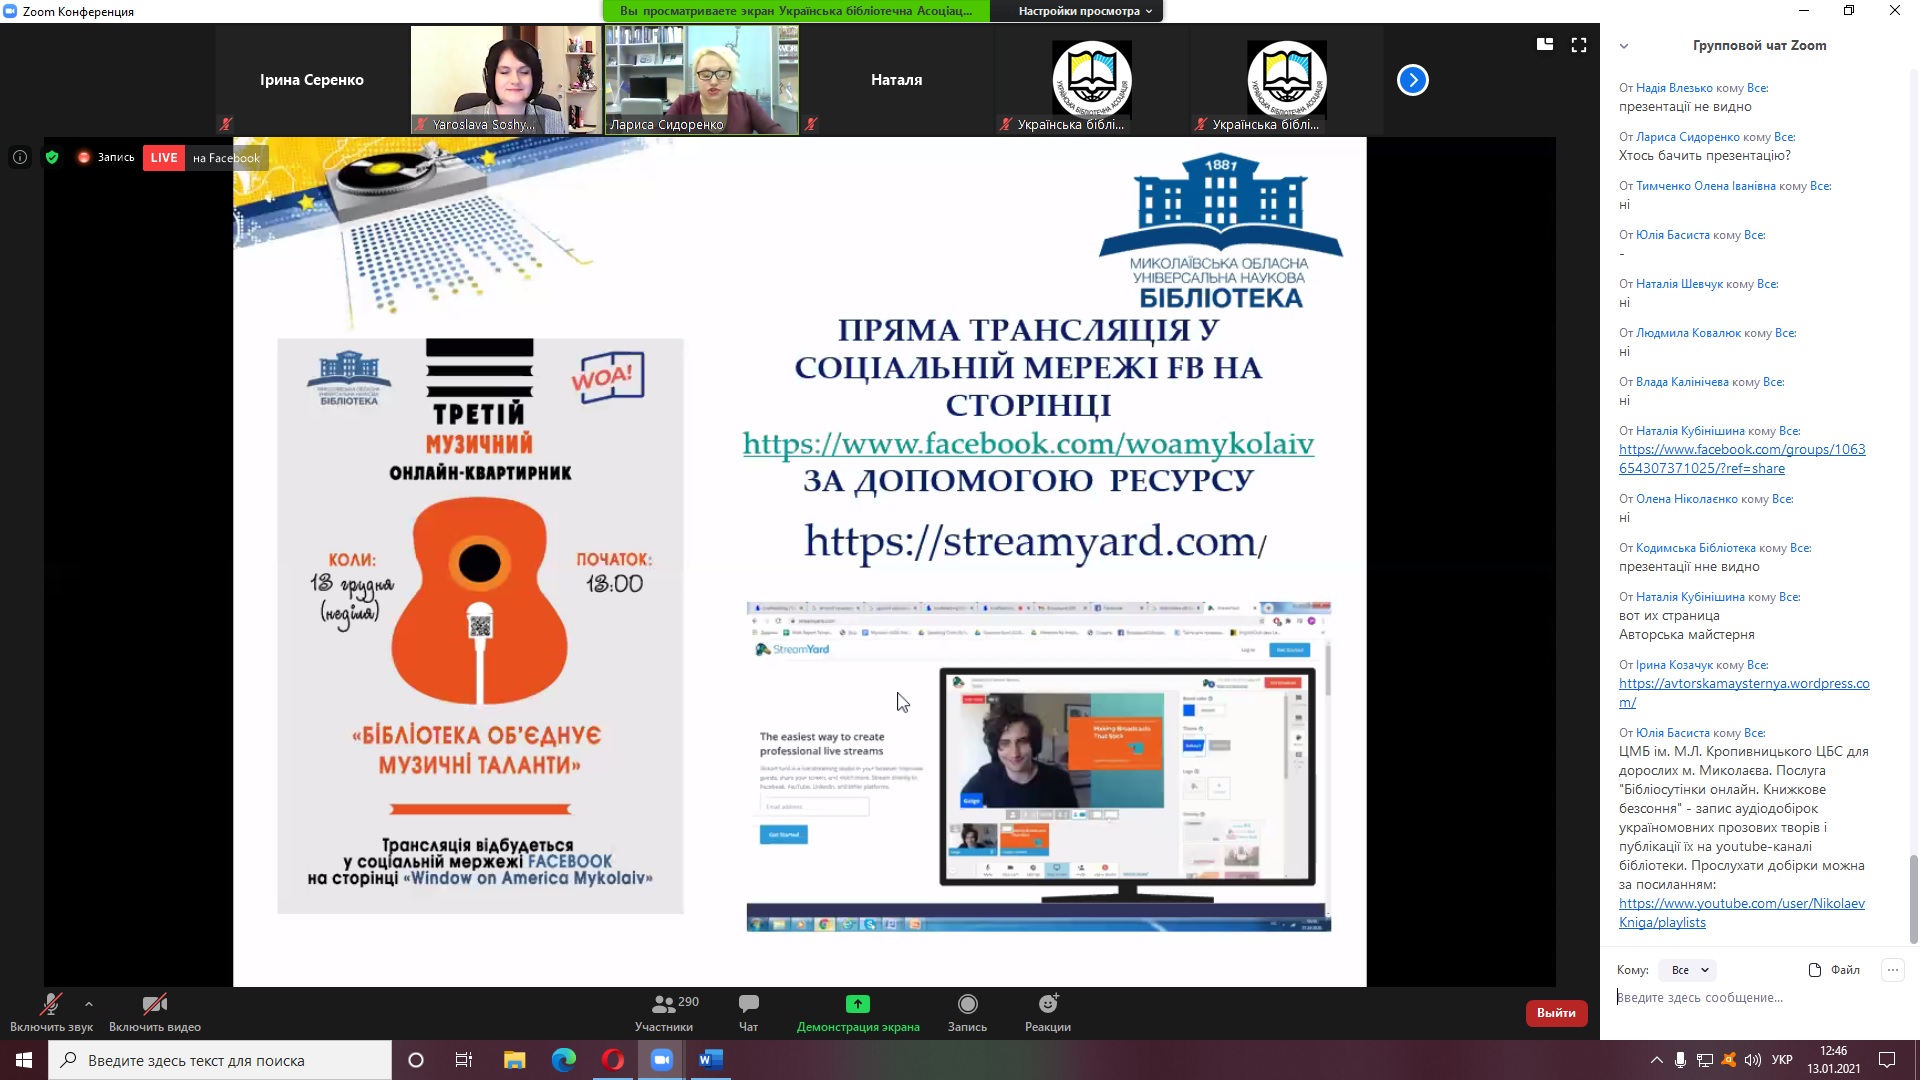The height and width of the screenshot is (1080, 1920).
Task: Open avtorskamaysternya.wordpress.com chat link
Action: tap(1744, 693)
